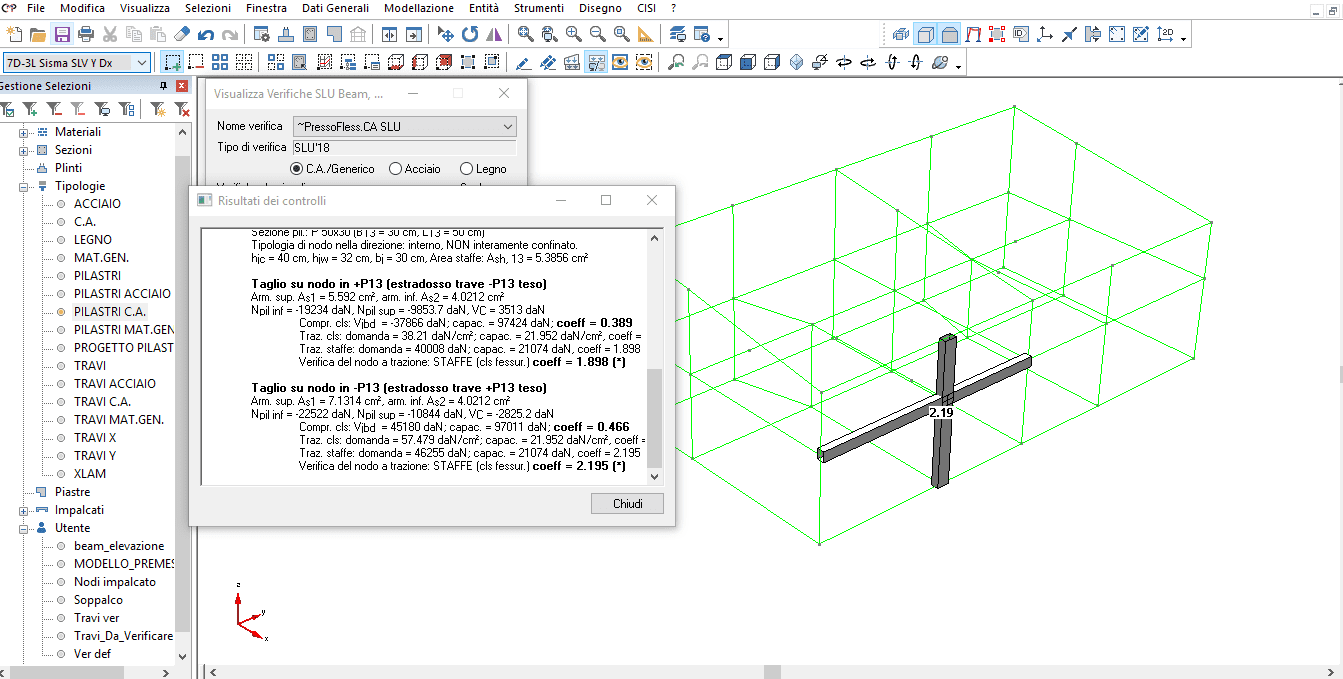The width and height of the screenshot is (1343, 679).
Task: Click the delete-filter funnel with red X
Action: click(x=182, y=109)
